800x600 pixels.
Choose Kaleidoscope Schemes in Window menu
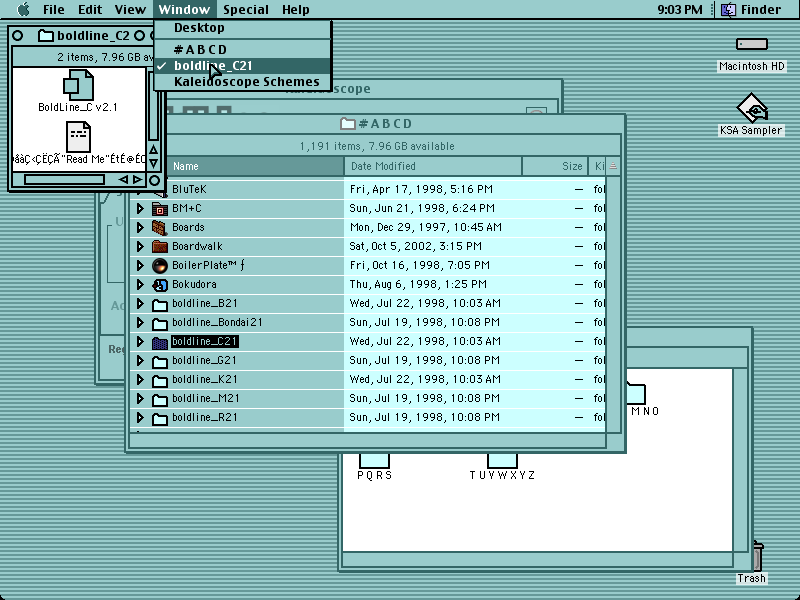point(243,82)
